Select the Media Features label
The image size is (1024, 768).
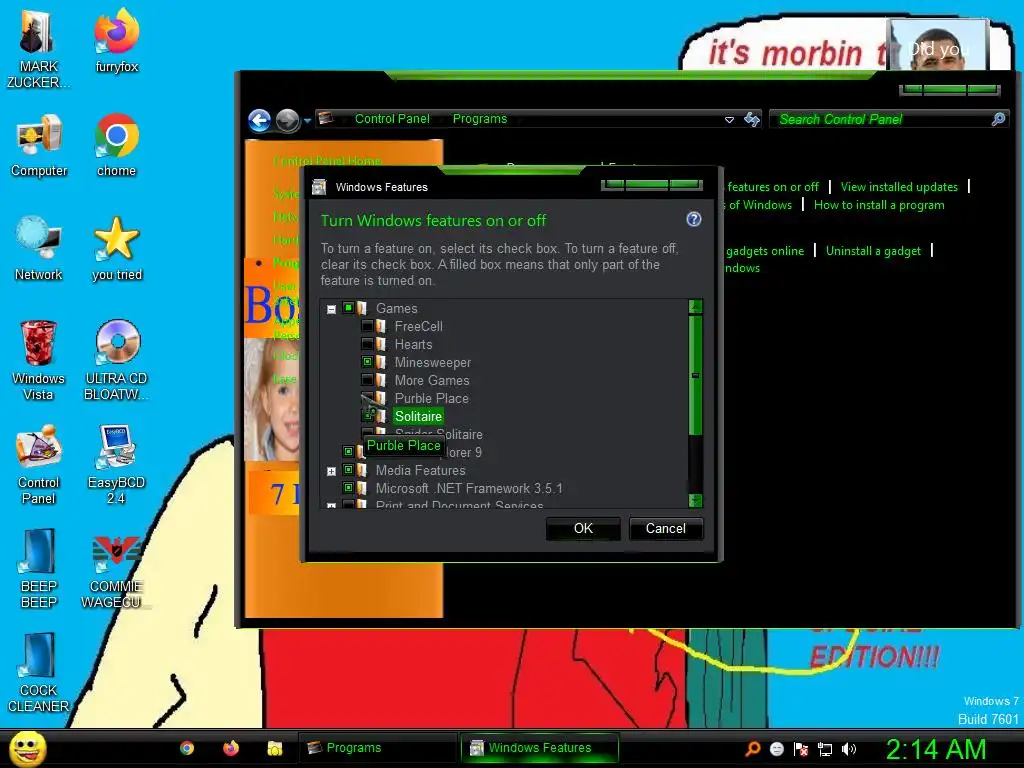(x=421, y=470)
